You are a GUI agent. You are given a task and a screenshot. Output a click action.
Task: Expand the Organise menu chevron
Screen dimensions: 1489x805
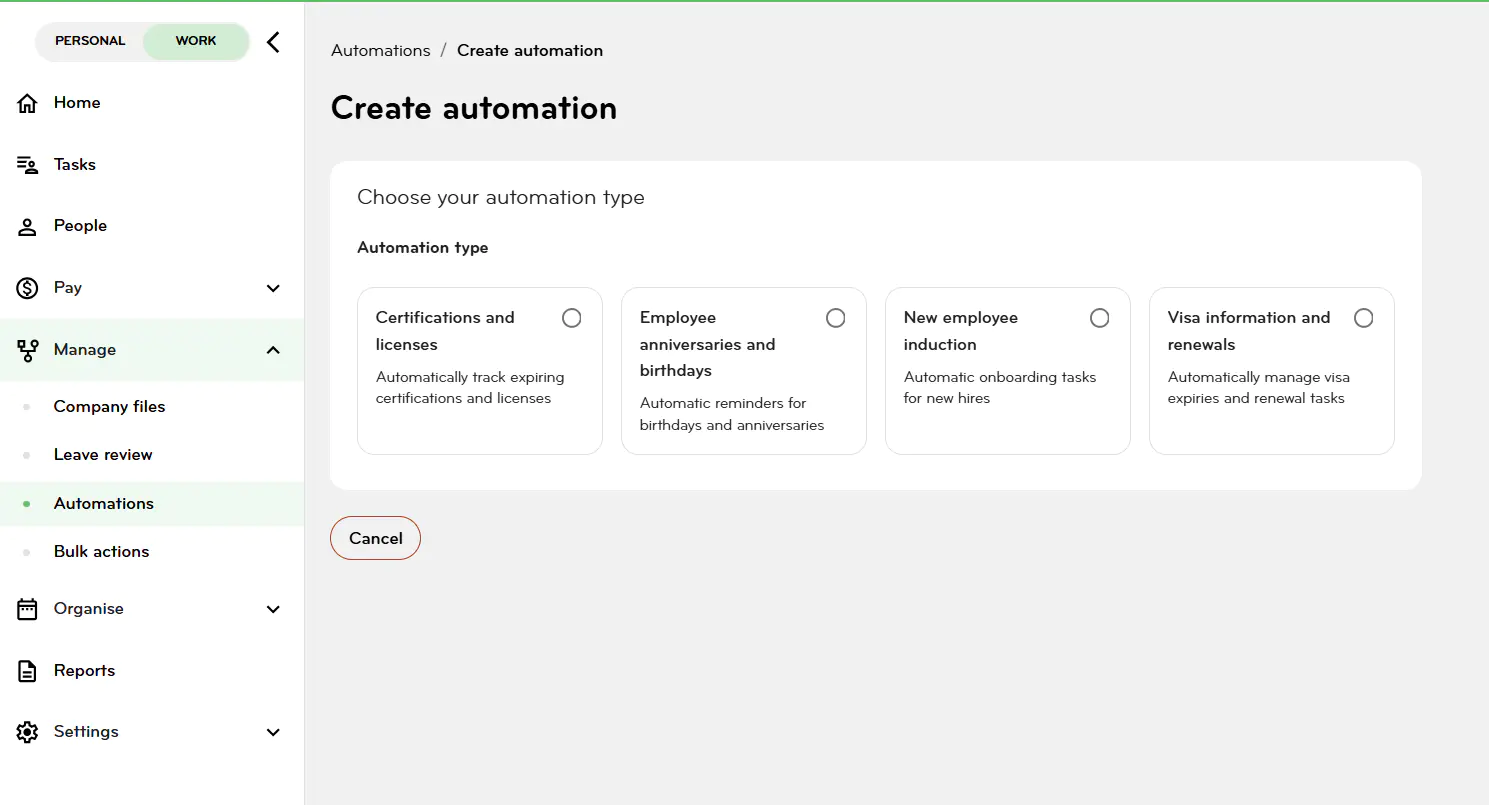coord(273,609)
